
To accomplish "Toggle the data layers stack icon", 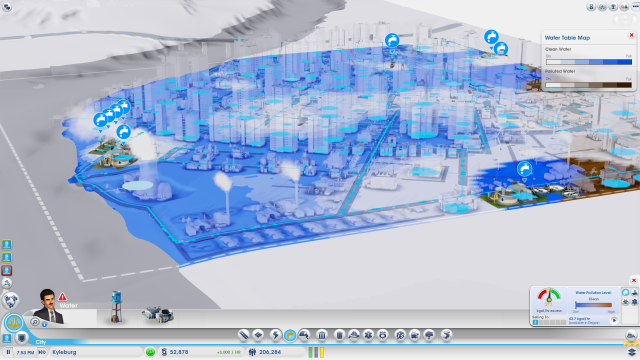I will pos(632,352).
